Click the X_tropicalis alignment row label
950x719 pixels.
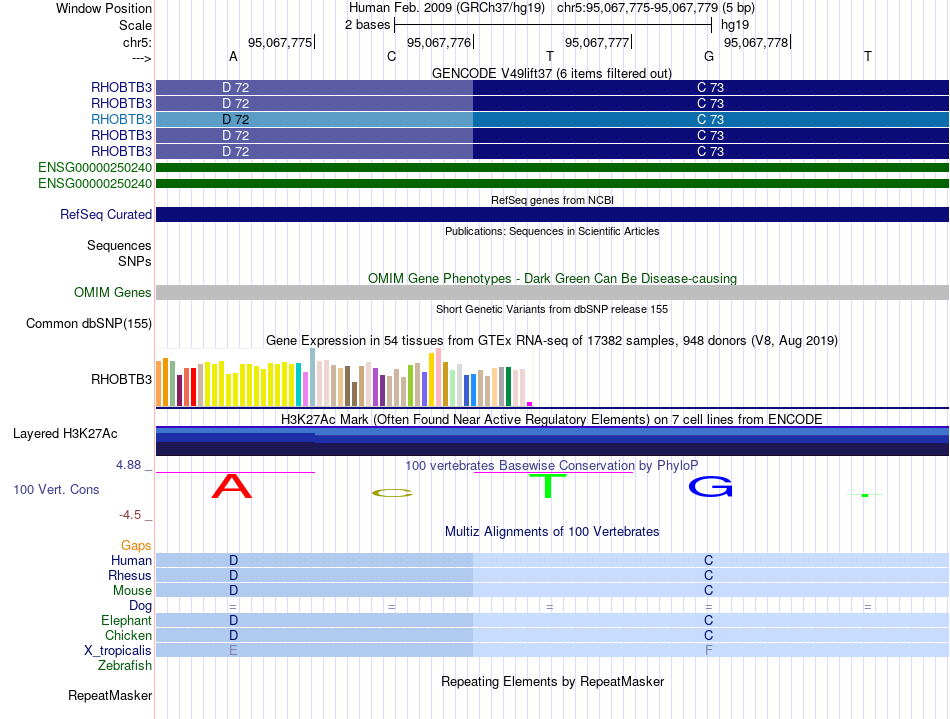(x=118, y=651)
